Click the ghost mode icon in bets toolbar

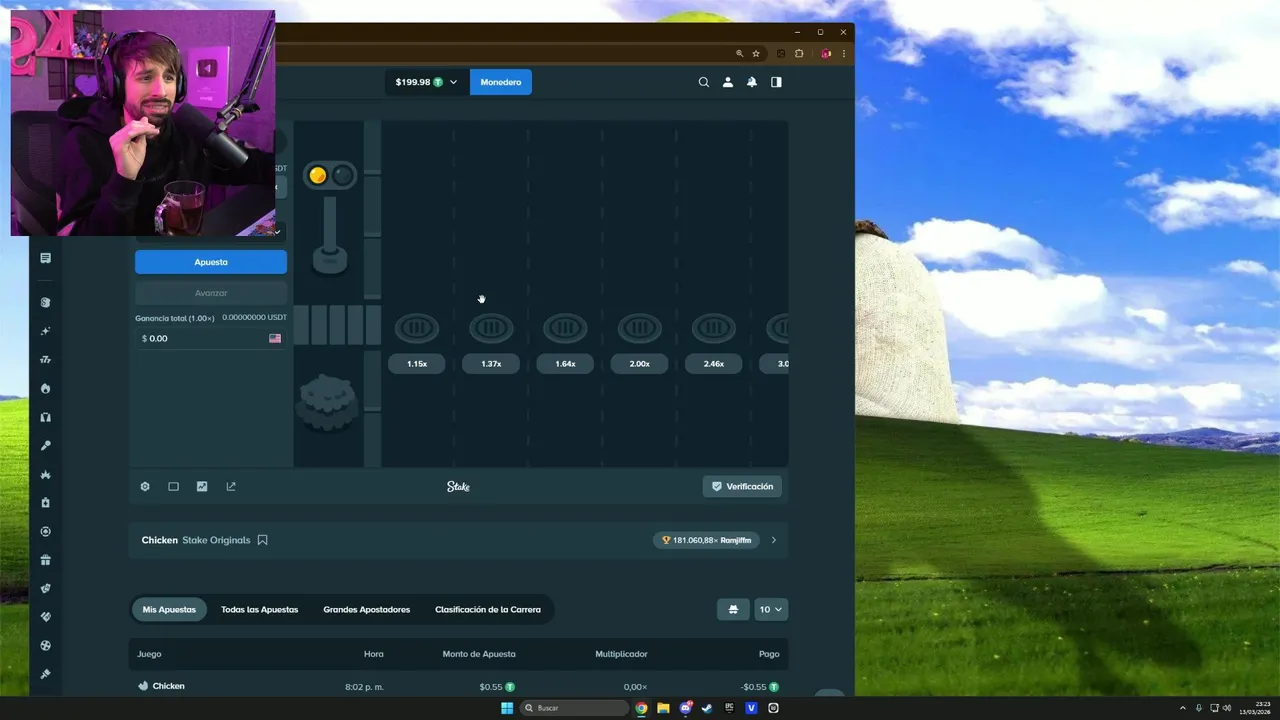733,609
